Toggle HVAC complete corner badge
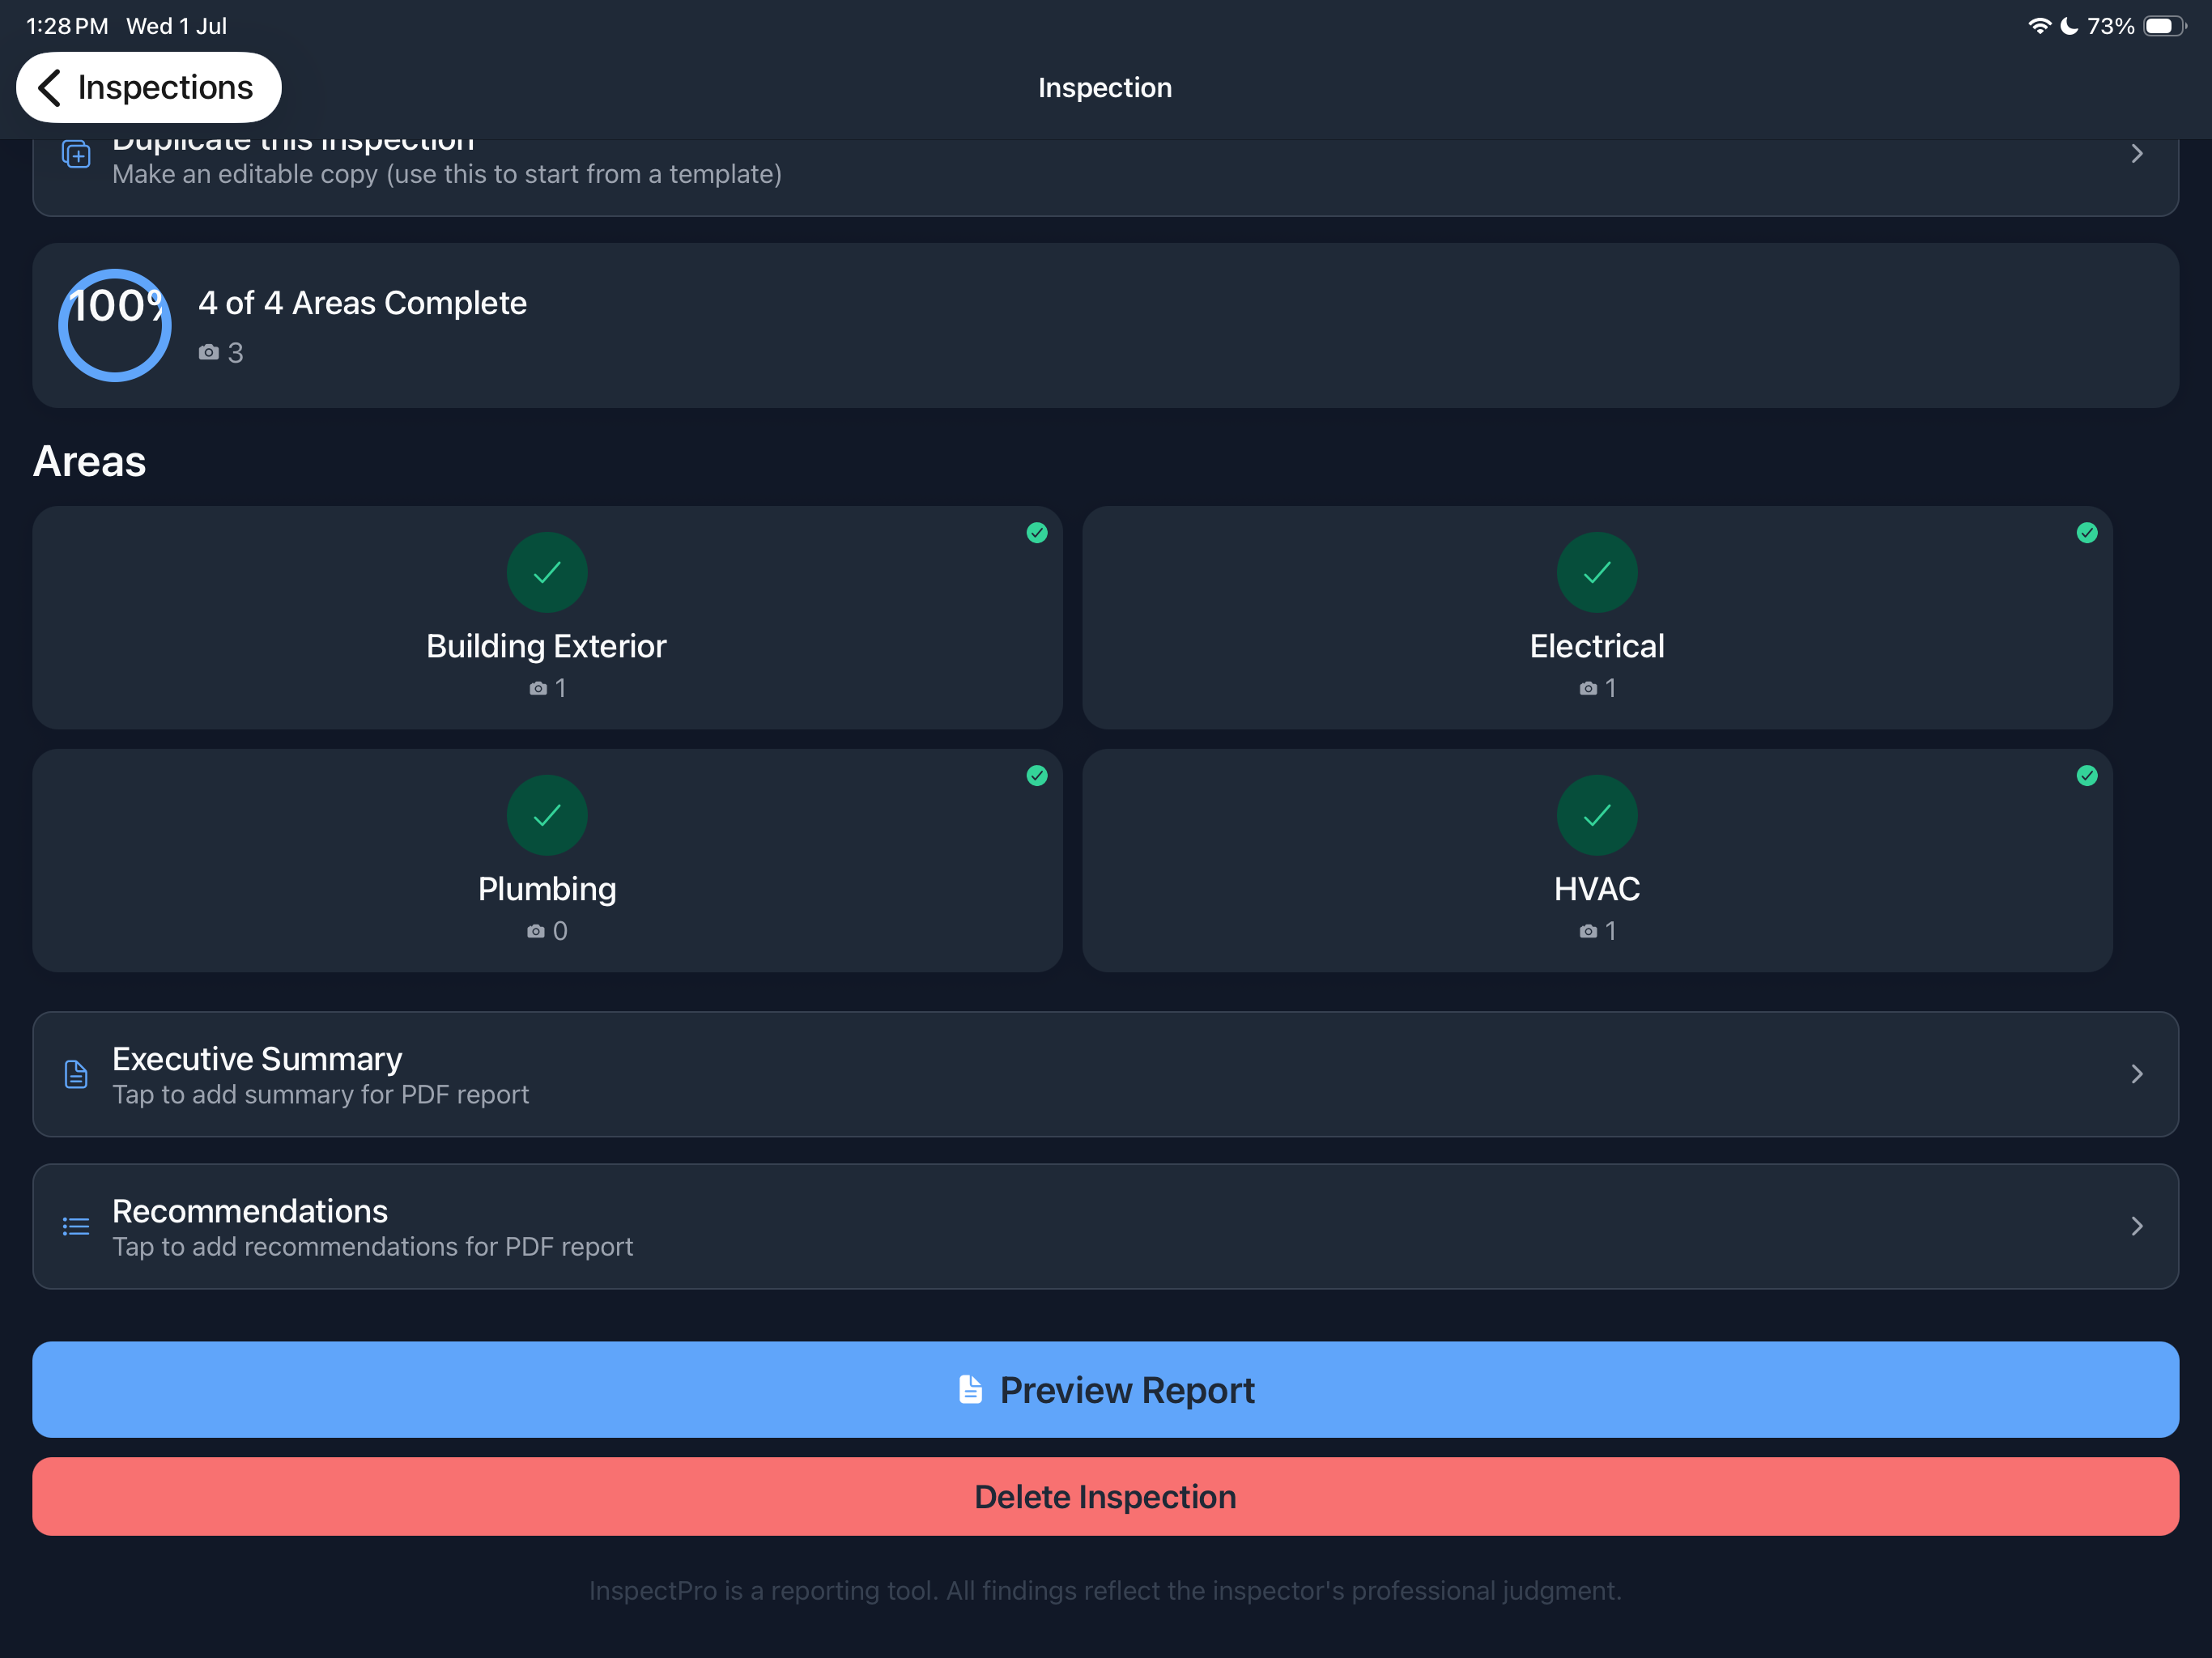 click(2087, 776)
